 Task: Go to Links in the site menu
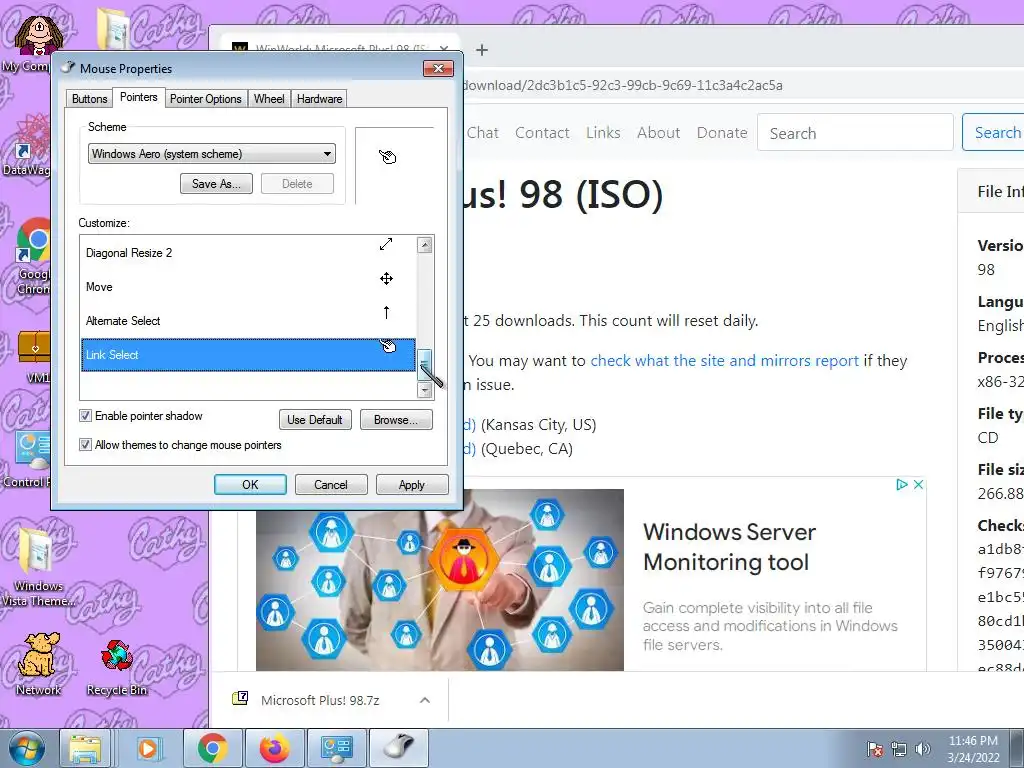[x=603, y=133]
